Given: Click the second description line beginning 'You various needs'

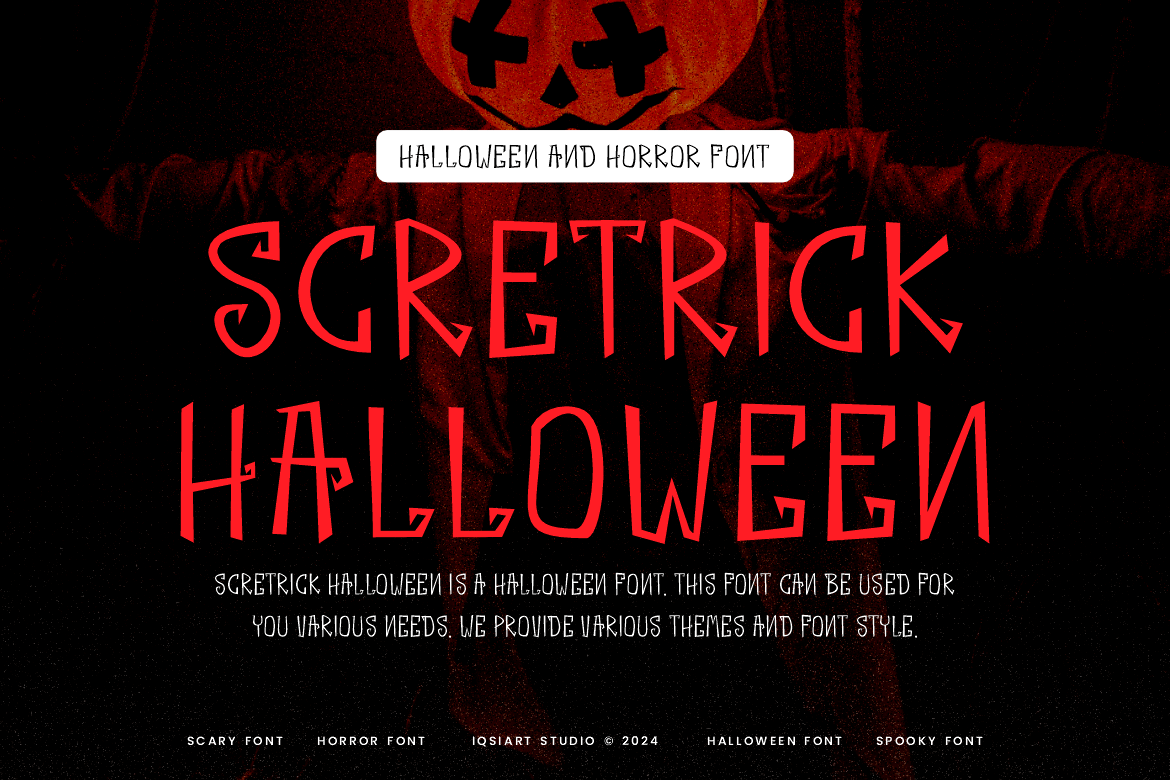Looking at the screenshot, I should point(584,626).
